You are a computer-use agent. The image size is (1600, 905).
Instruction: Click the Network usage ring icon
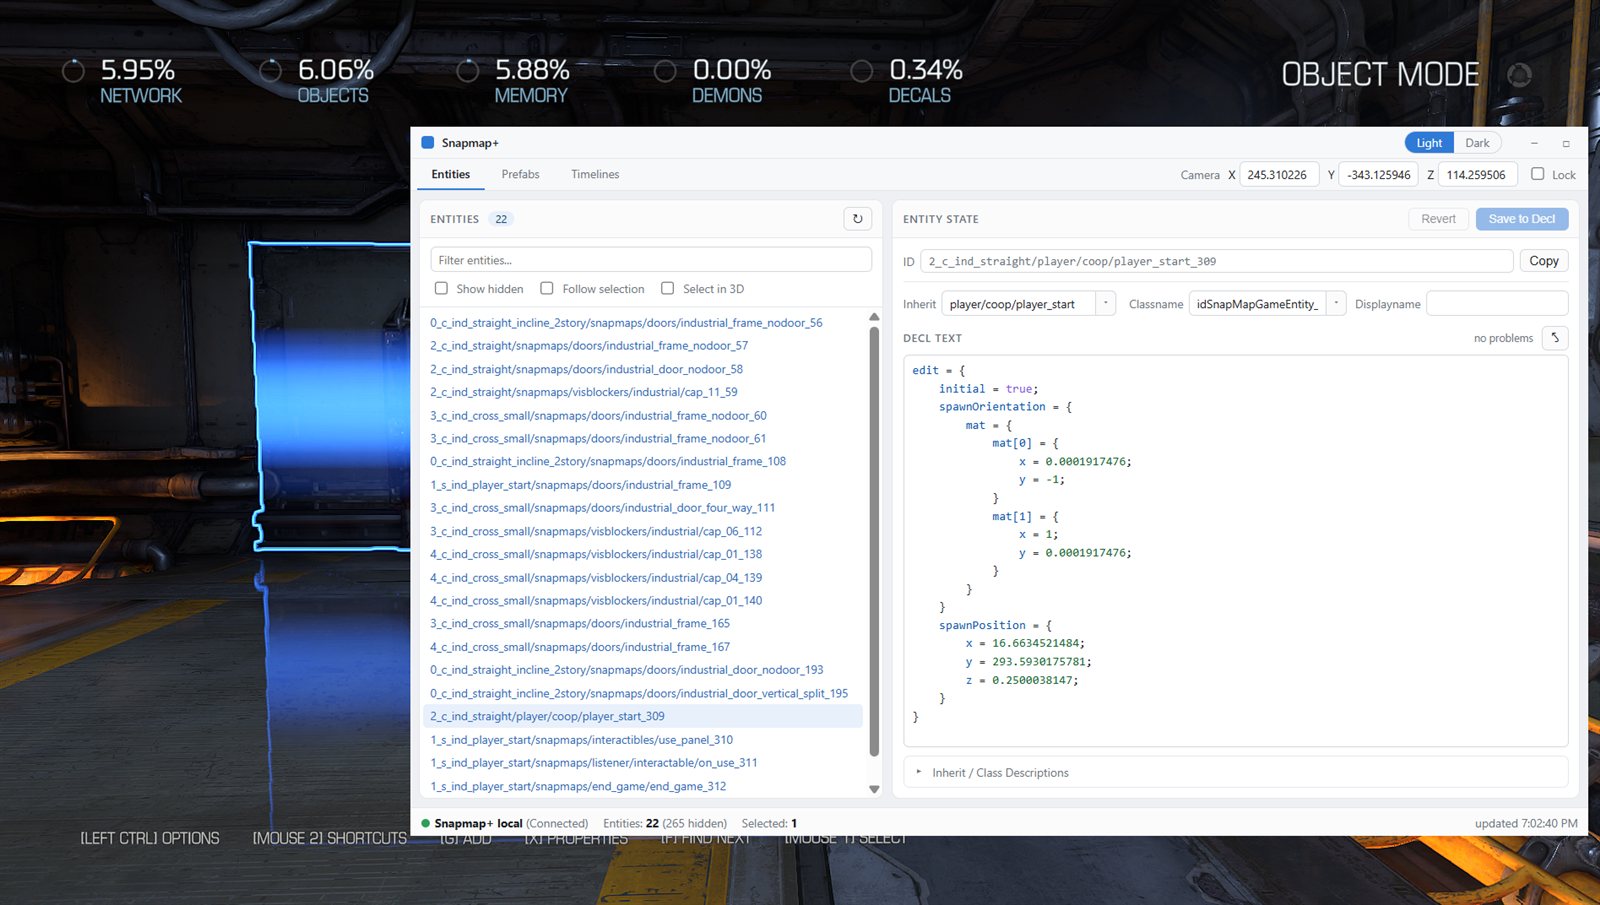coord(73,71)
